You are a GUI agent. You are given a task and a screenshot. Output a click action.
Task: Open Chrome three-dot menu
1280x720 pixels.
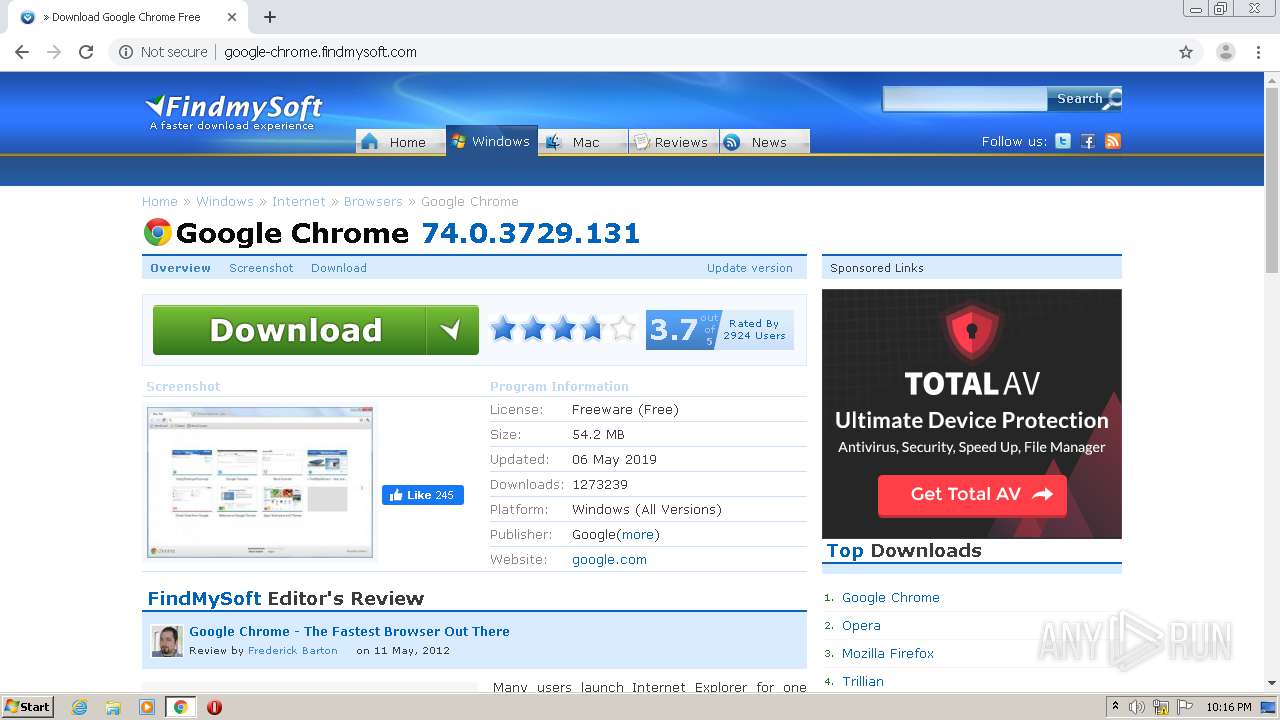point(1259,52)
